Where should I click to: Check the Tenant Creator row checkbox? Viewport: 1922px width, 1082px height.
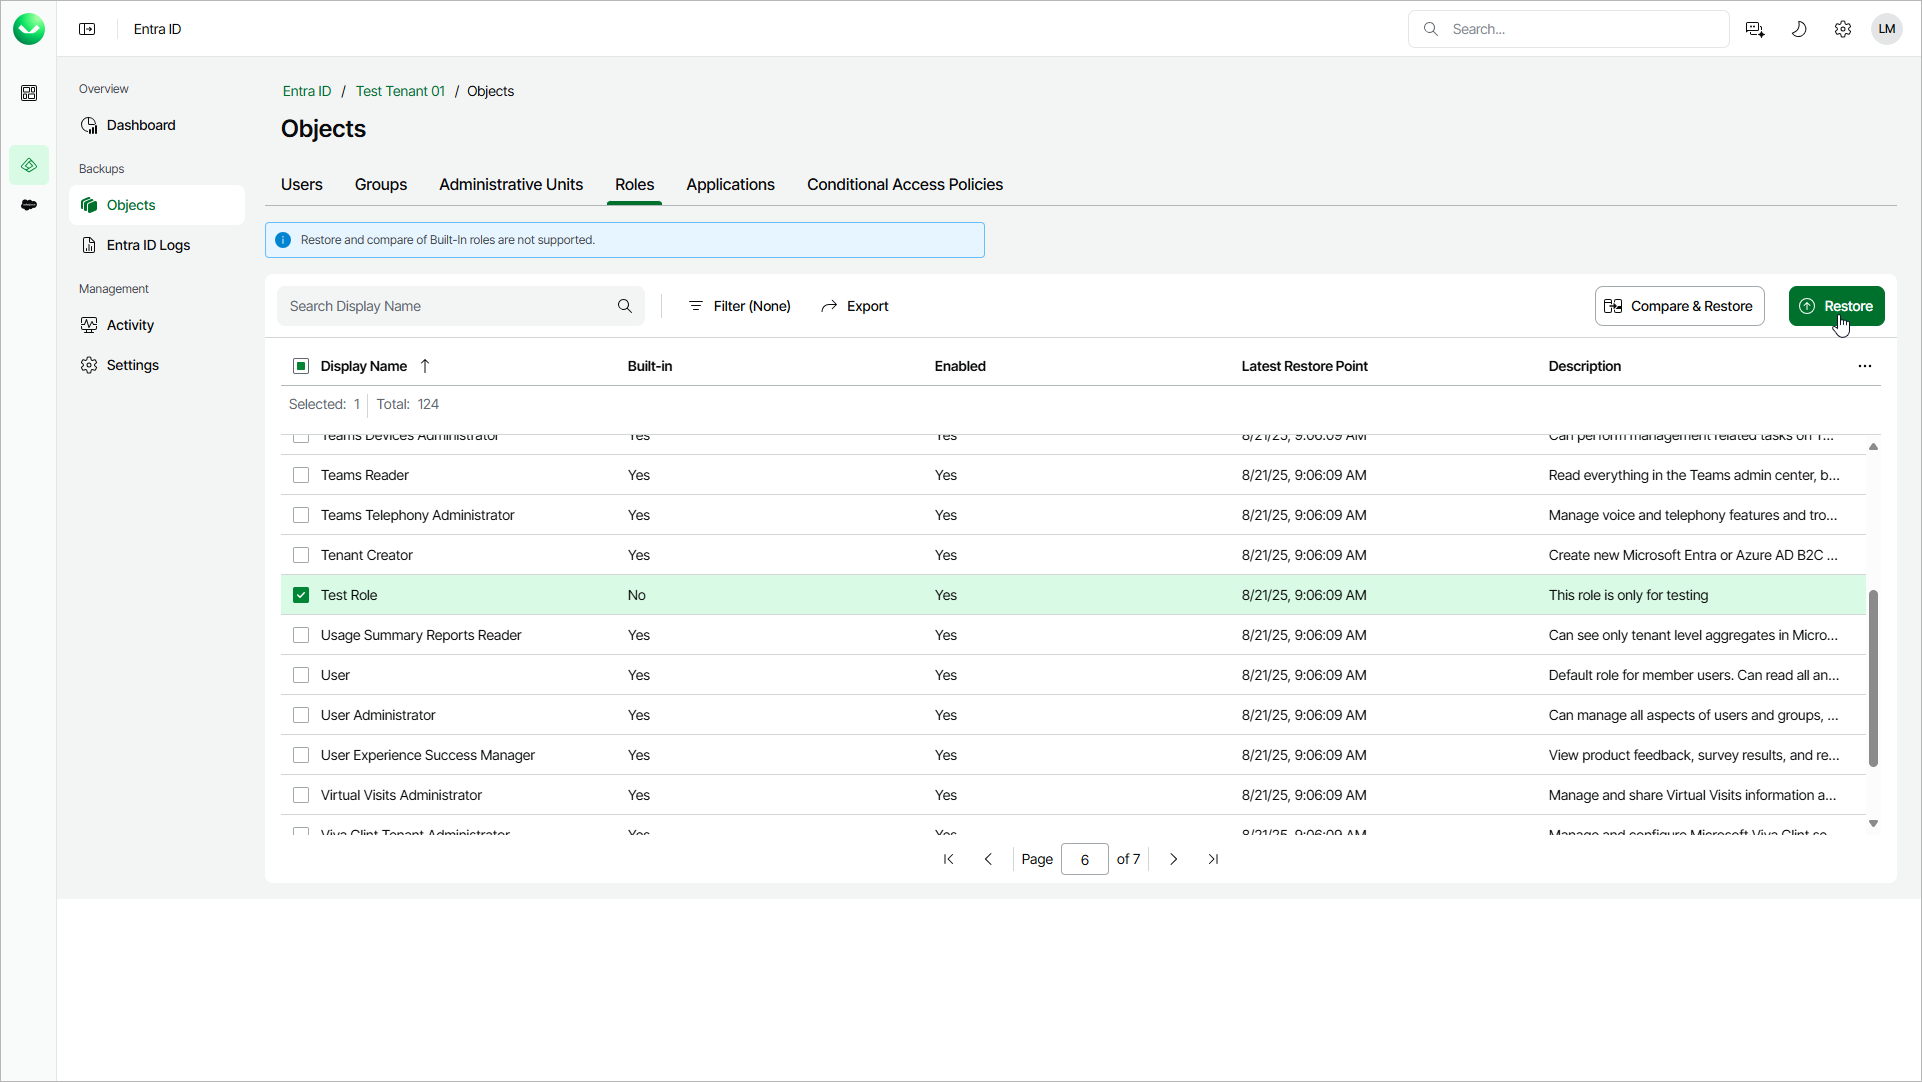(301, 555)
